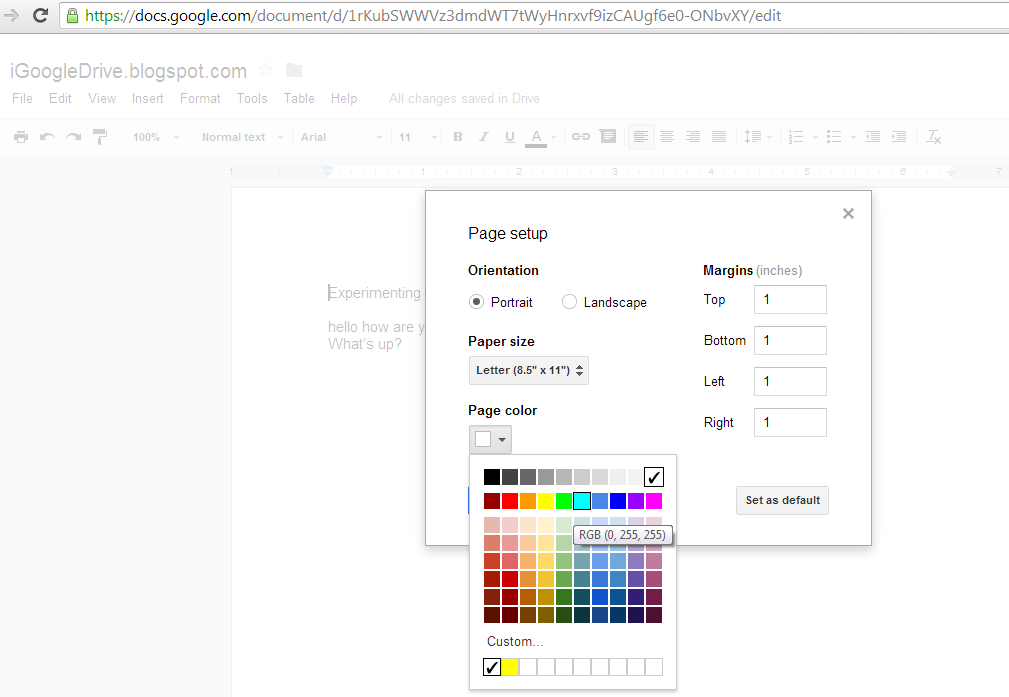Click the Insert comment icon
The image size is (1009, 697).
607,136
